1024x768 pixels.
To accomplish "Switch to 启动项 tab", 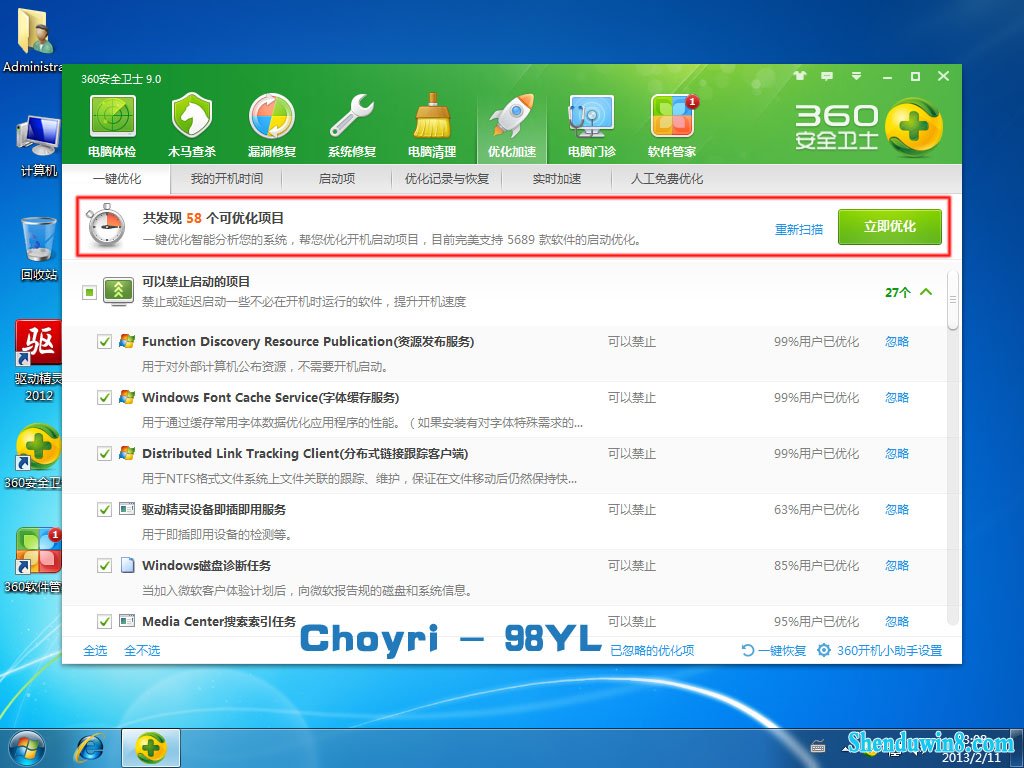I will coord(336,179).
